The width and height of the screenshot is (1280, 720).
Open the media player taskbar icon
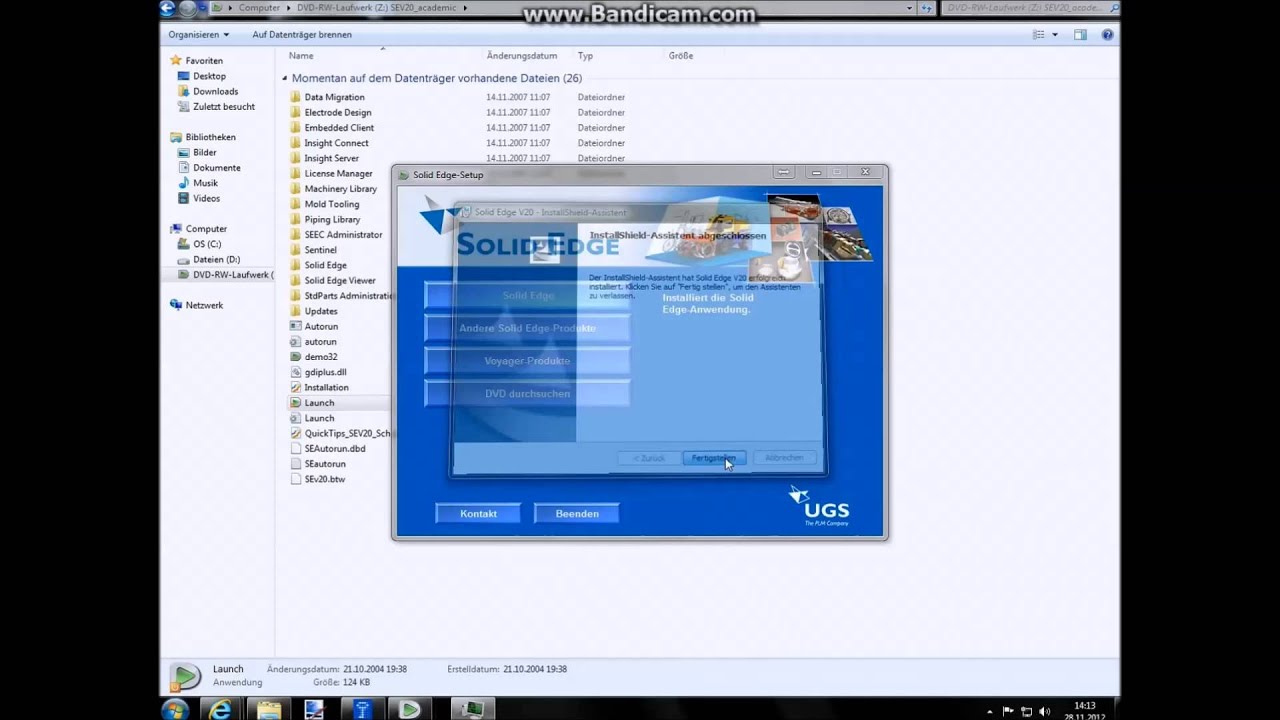pyautogui.click(x=409, y=709)
